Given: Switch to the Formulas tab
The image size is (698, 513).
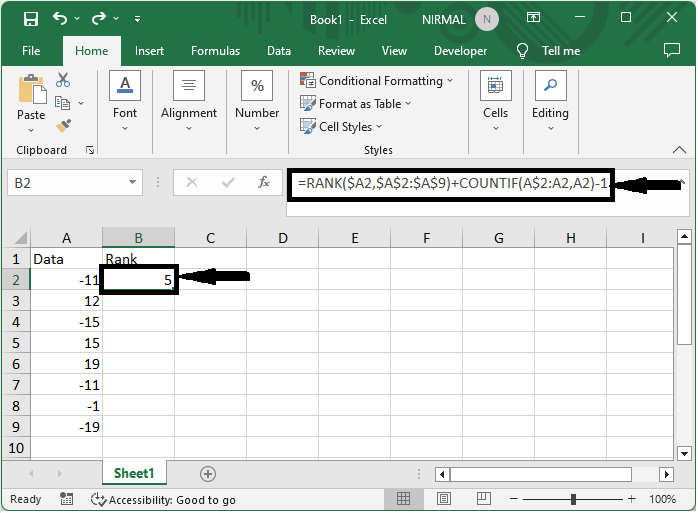Looking at the screenshot, I should click(x=215, y=51).
